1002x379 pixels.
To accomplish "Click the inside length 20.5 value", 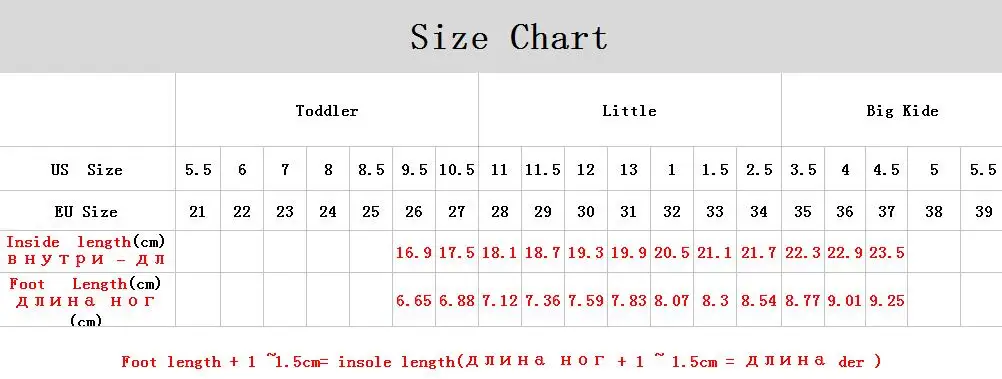I will tap(672, 252).
